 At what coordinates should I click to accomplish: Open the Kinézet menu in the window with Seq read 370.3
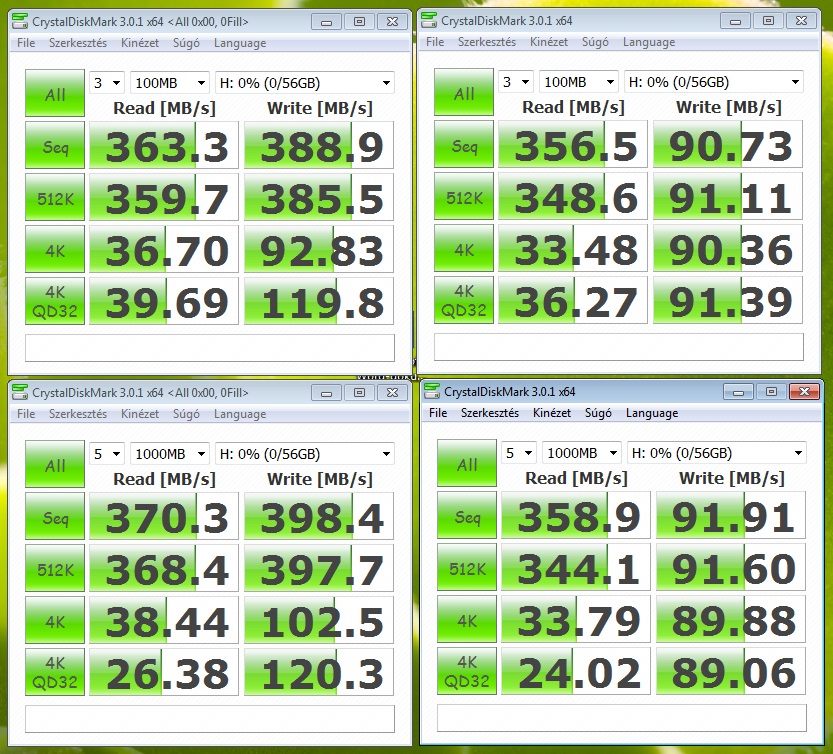click(x=140, y=414)
